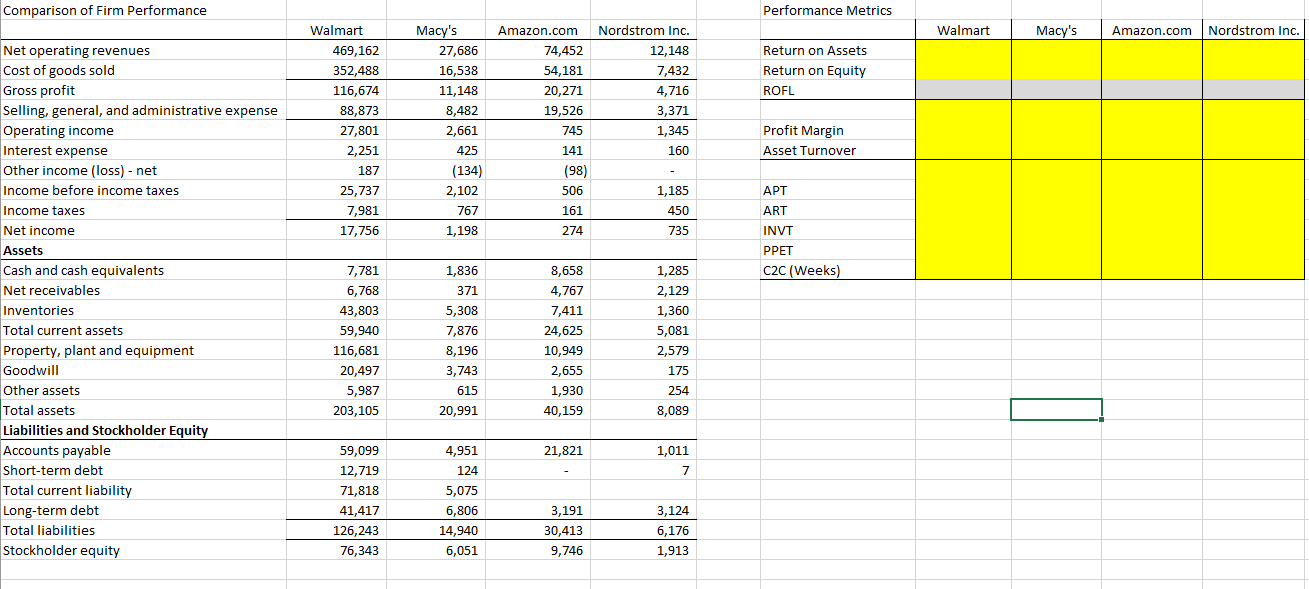Click Walmart goodwill value 20,497
The image size is (1309, 589).
pyautogui.click(x=359, y=370)
